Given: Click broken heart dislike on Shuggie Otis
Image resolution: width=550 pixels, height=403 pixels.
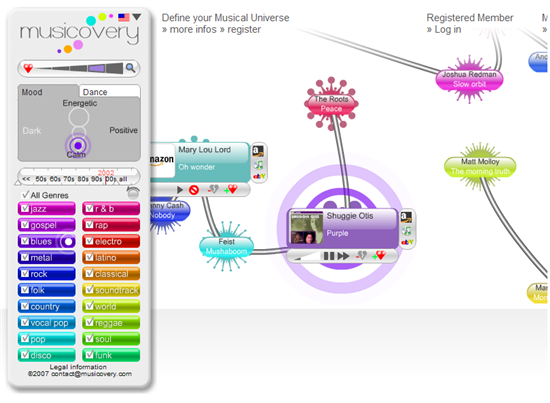Looking at the screenshot, I should 361,256.
